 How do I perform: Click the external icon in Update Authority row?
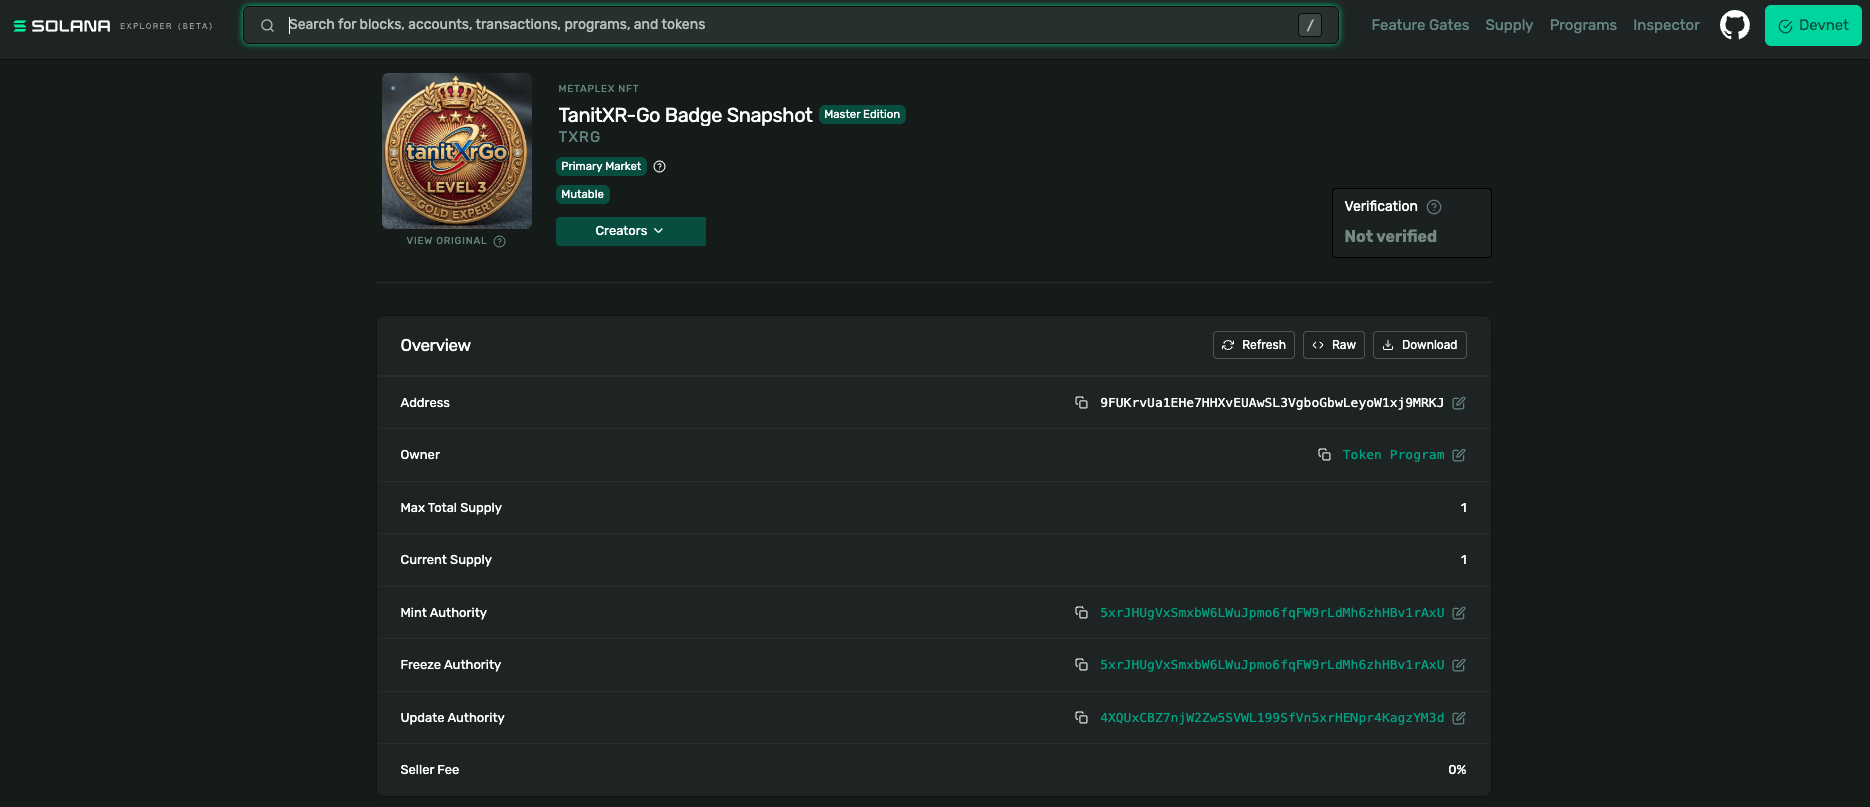click(1459, 718)
